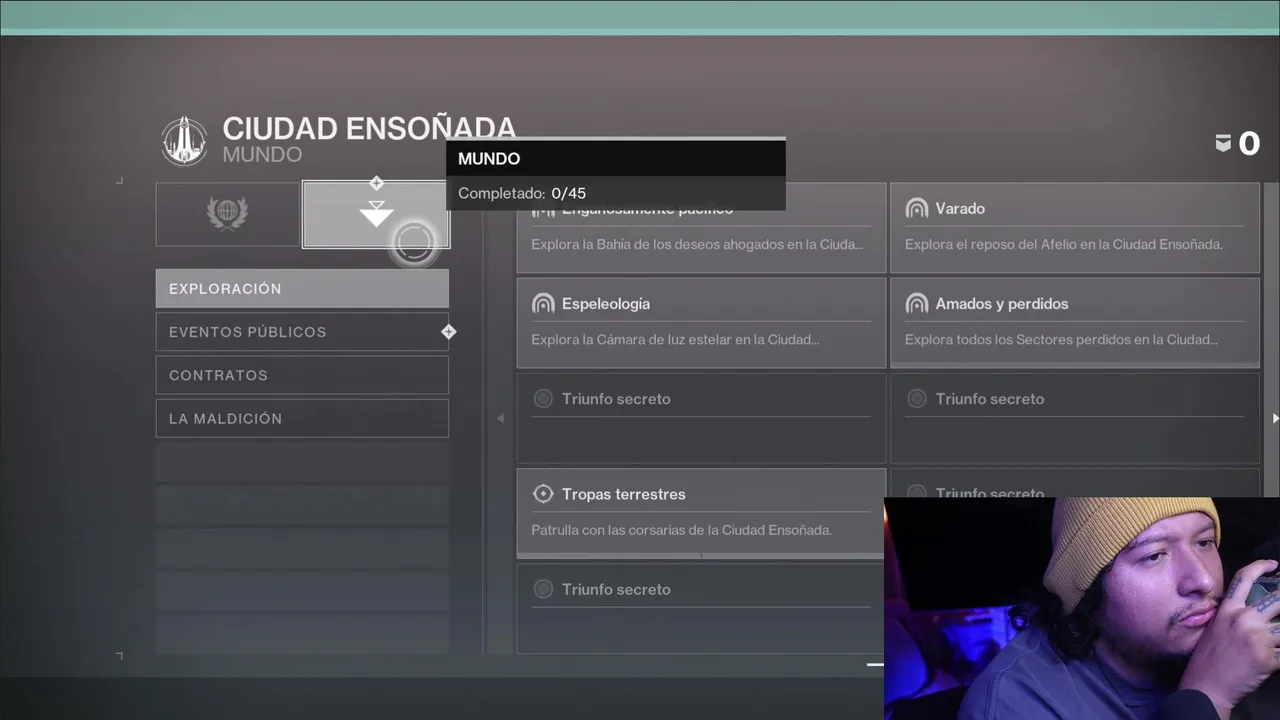This screenshot has height=720, width=1280.
Task: Click the Ciudad Ensoñada title text
Action: tap(369, 128)
